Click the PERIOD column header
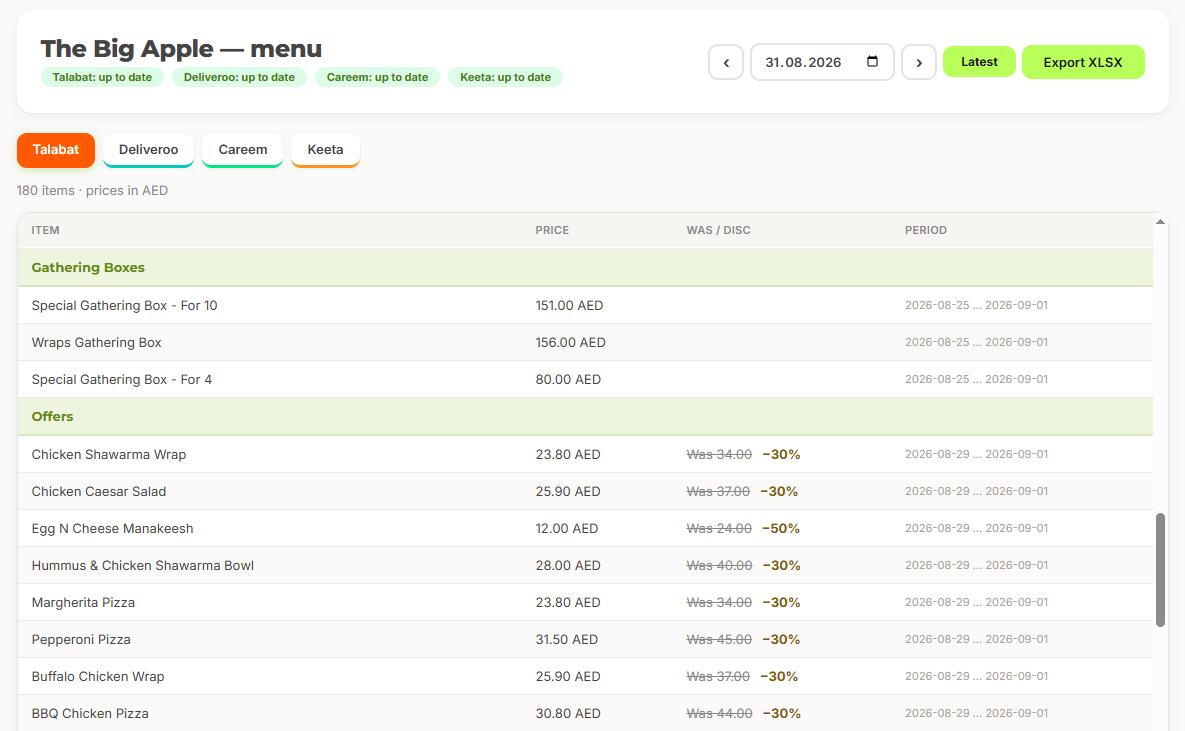 [x=926, y=230]
